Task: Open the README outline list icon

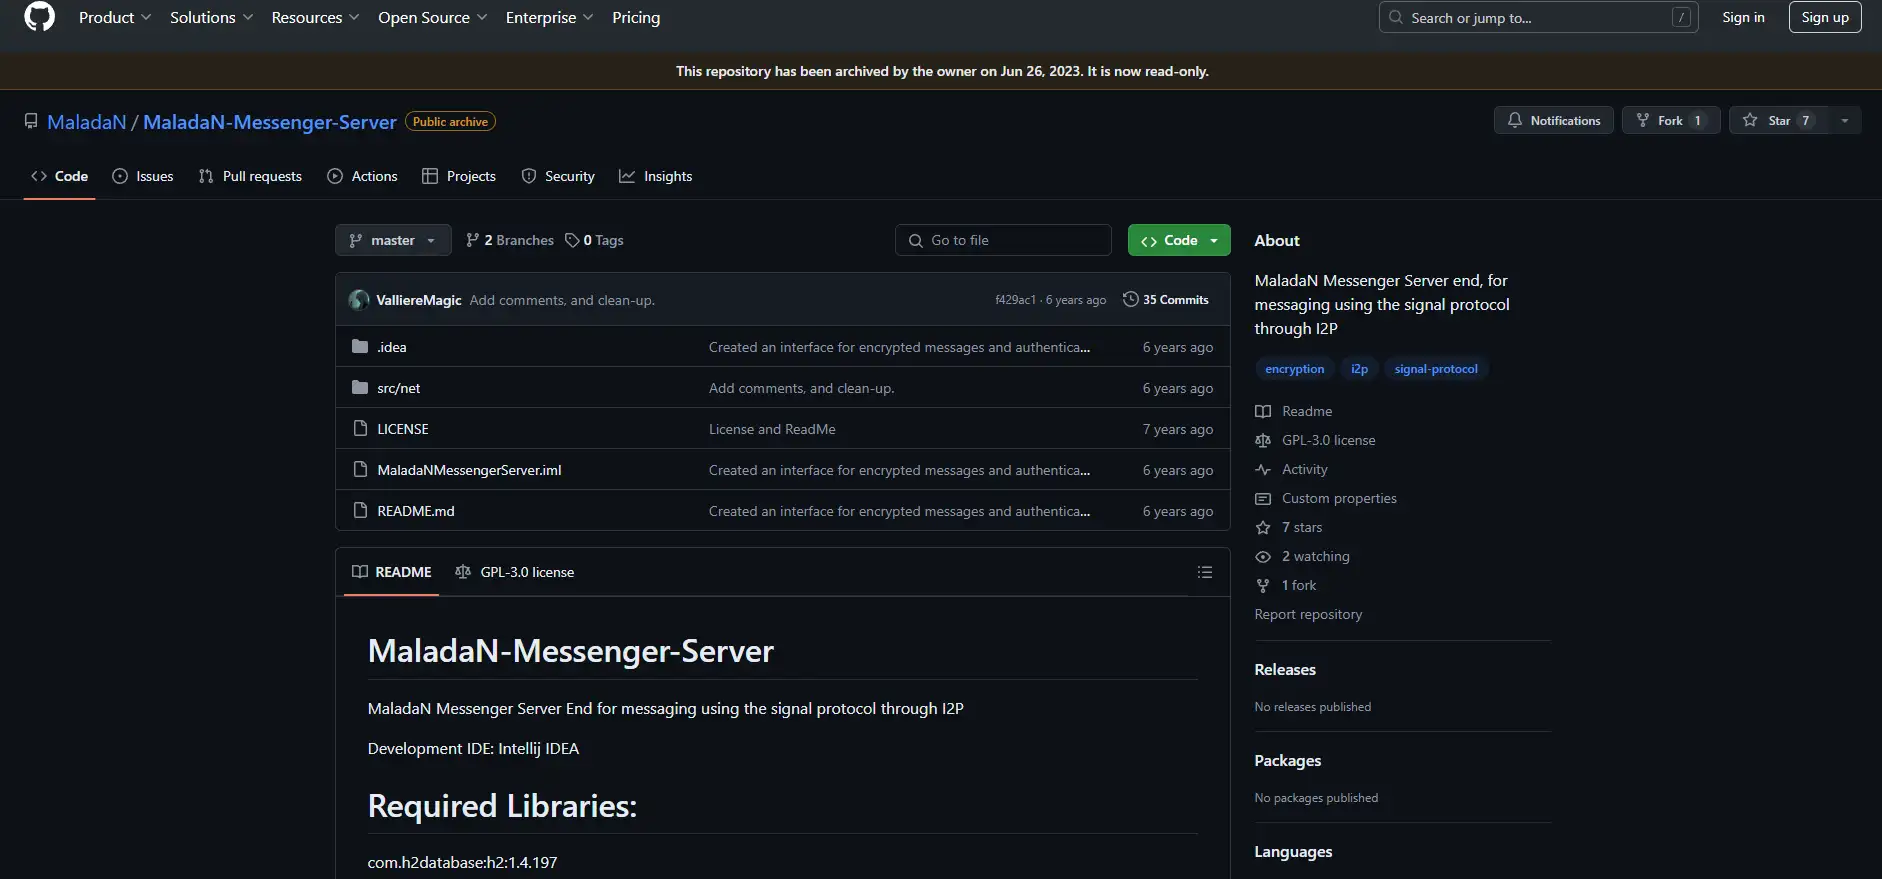Action: pos(1205,572)
